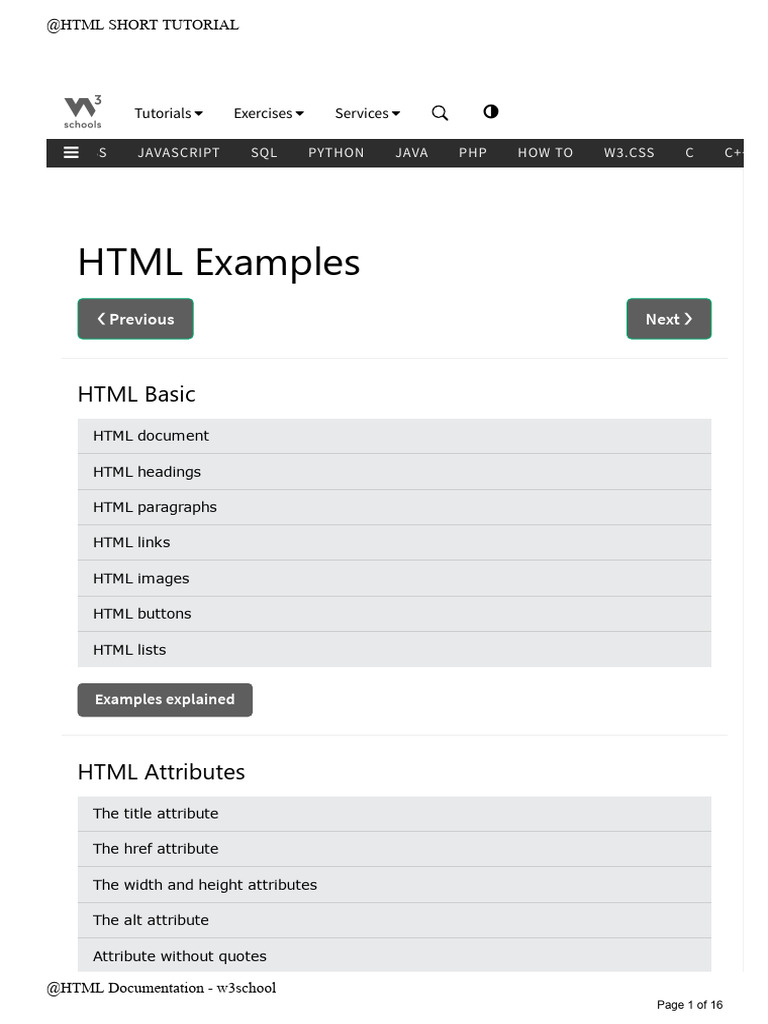
Task: View the HTML images example
Action: tap(141, 578)
